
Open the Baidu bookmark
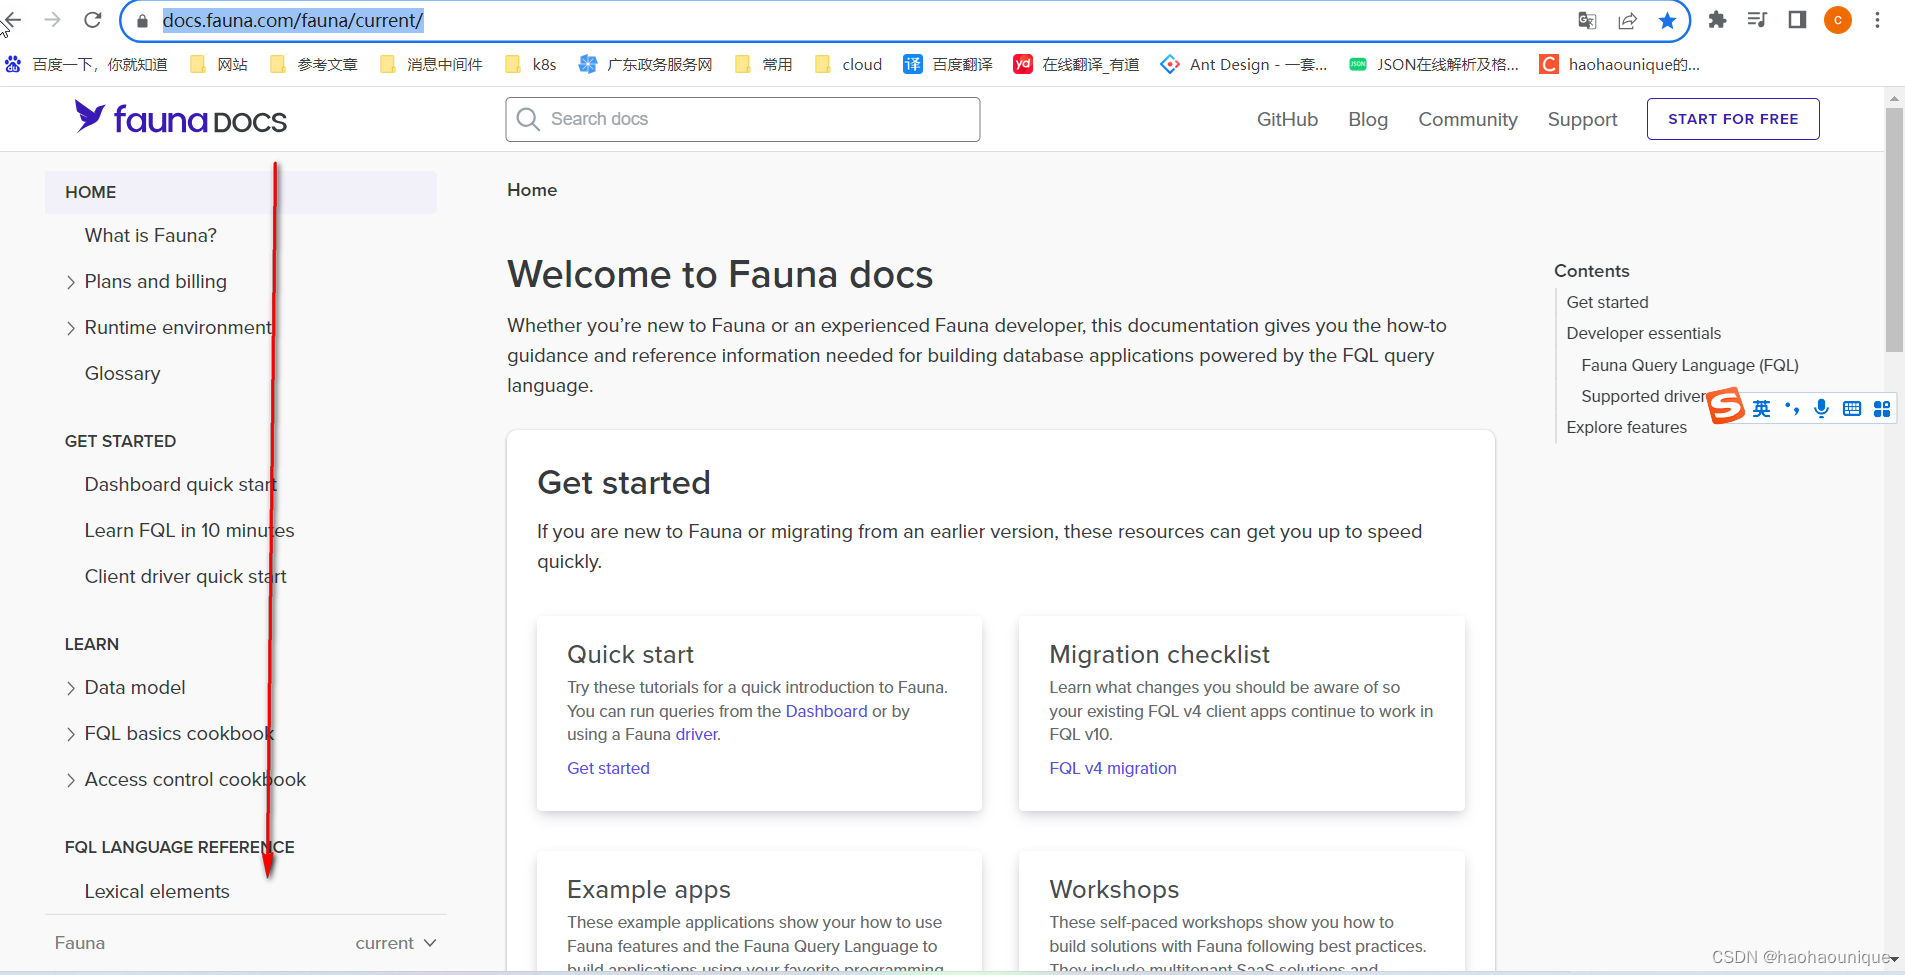[86, 64]
